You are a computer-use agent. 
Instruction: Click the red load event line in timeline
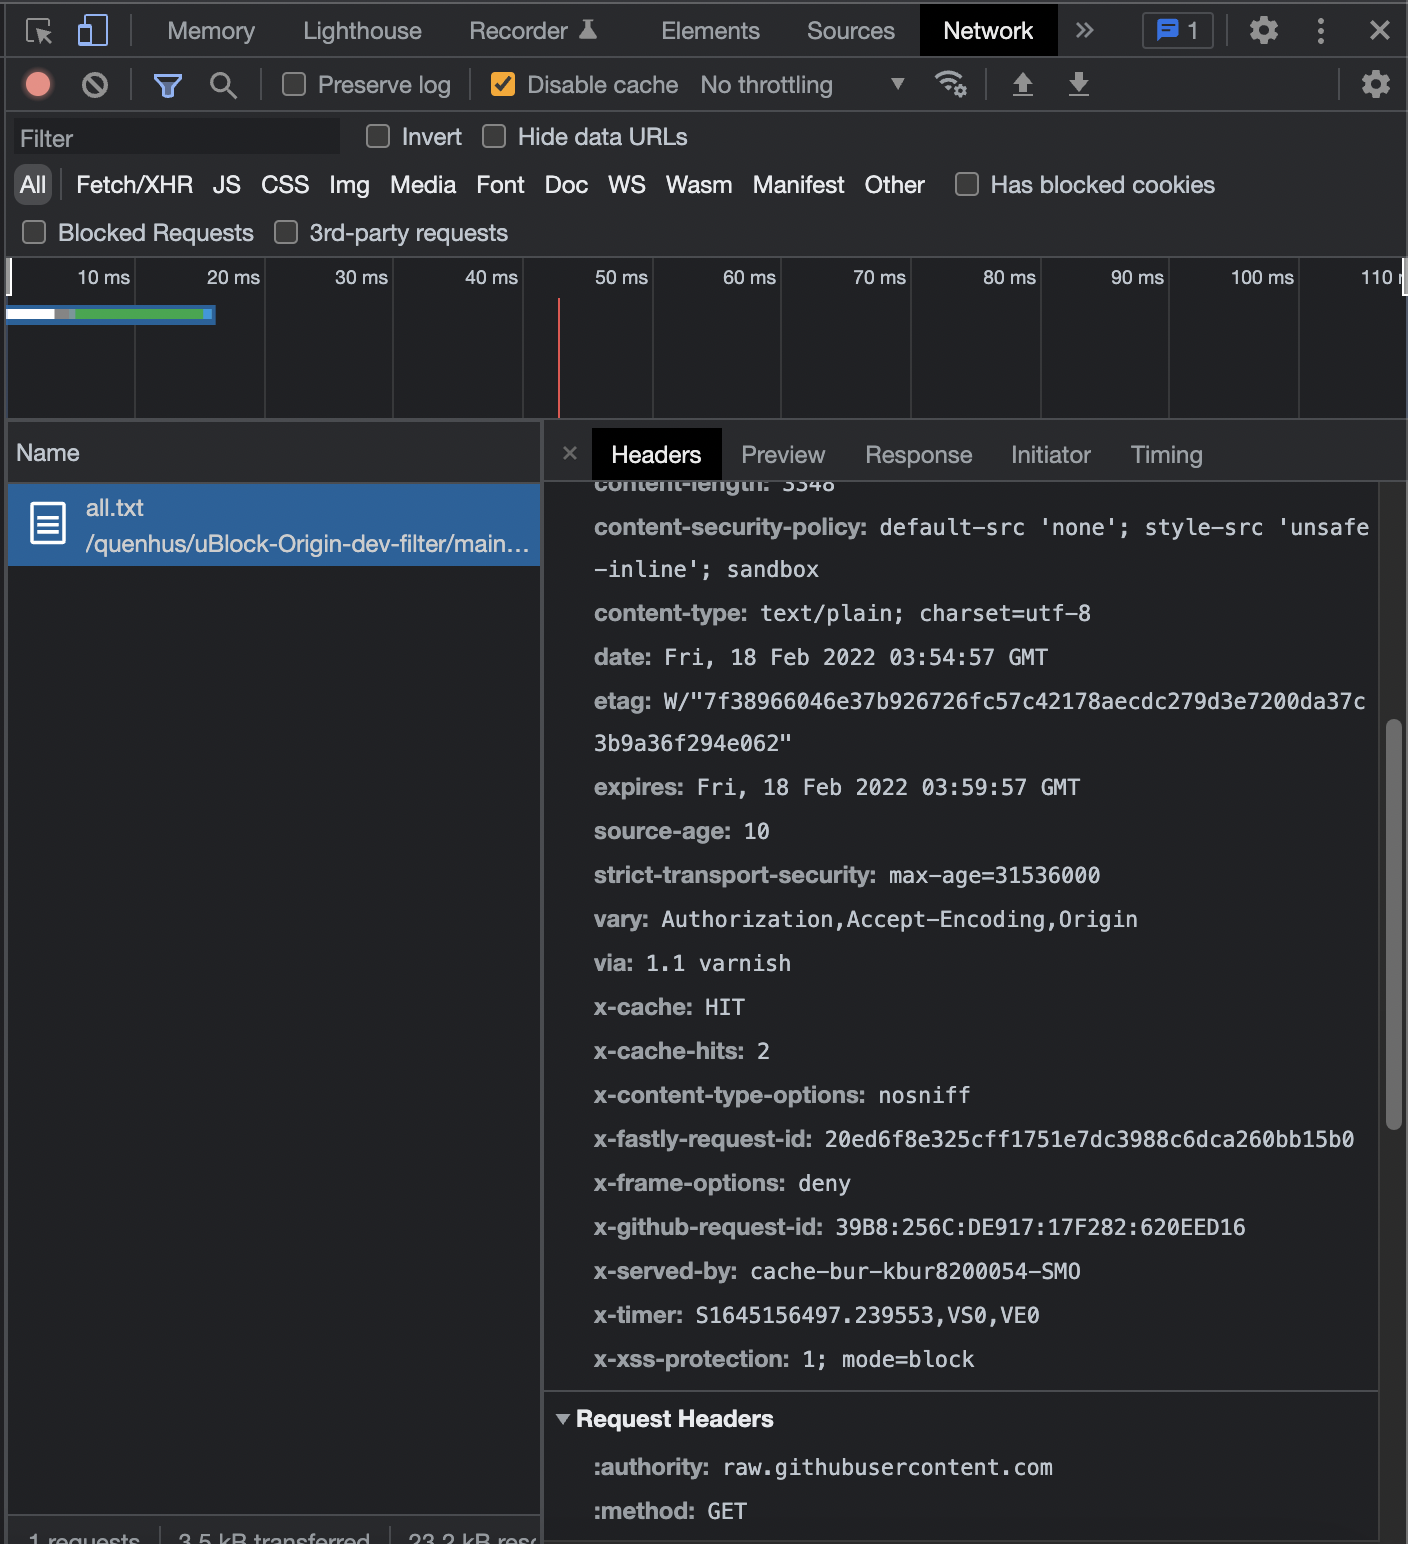tap(558, 357)
